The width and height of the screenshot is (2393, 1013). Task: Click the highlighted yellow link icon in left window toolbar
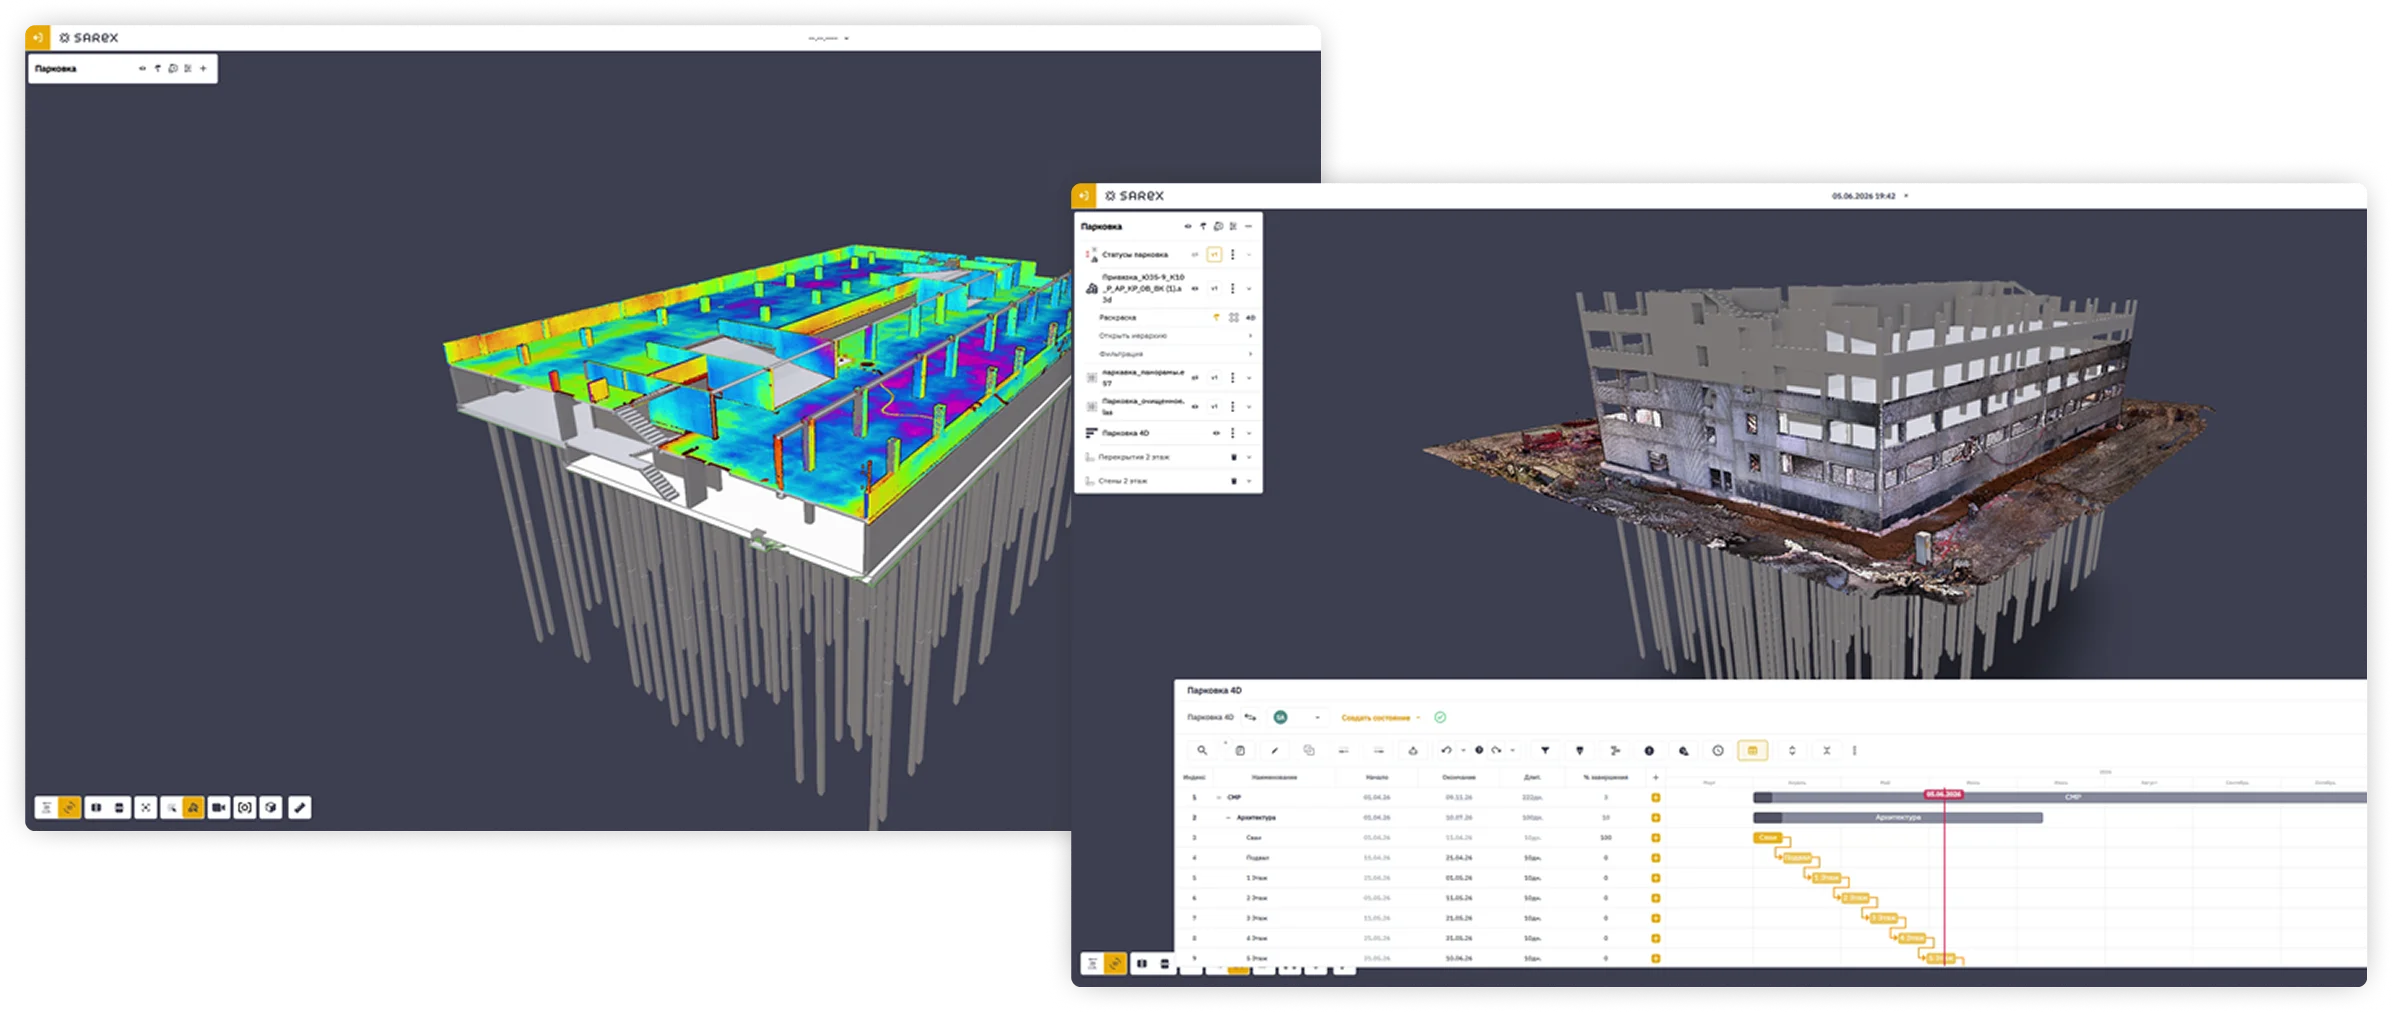pyautogui.click(x=69, y=807)
